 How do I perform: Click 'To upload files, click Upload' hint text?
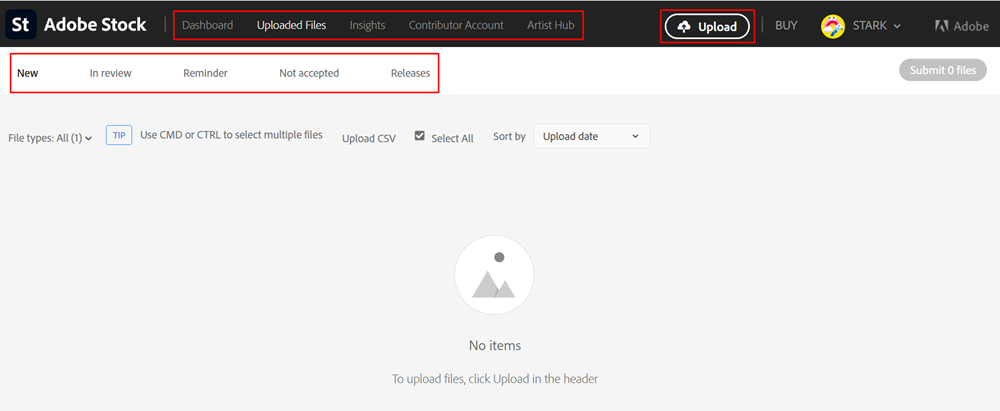(x=495, y=379)
